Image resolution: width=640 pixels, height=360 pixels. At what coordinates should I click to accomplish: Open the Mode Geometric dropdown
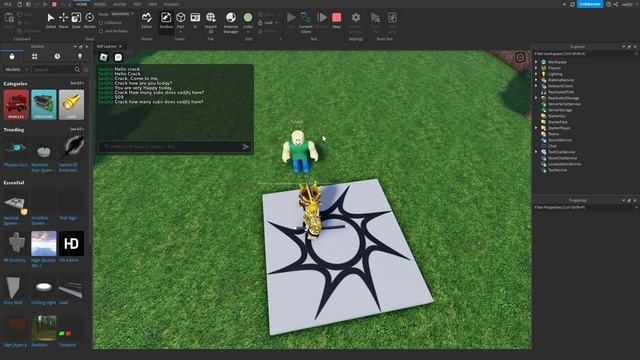(x=122, y=14)
